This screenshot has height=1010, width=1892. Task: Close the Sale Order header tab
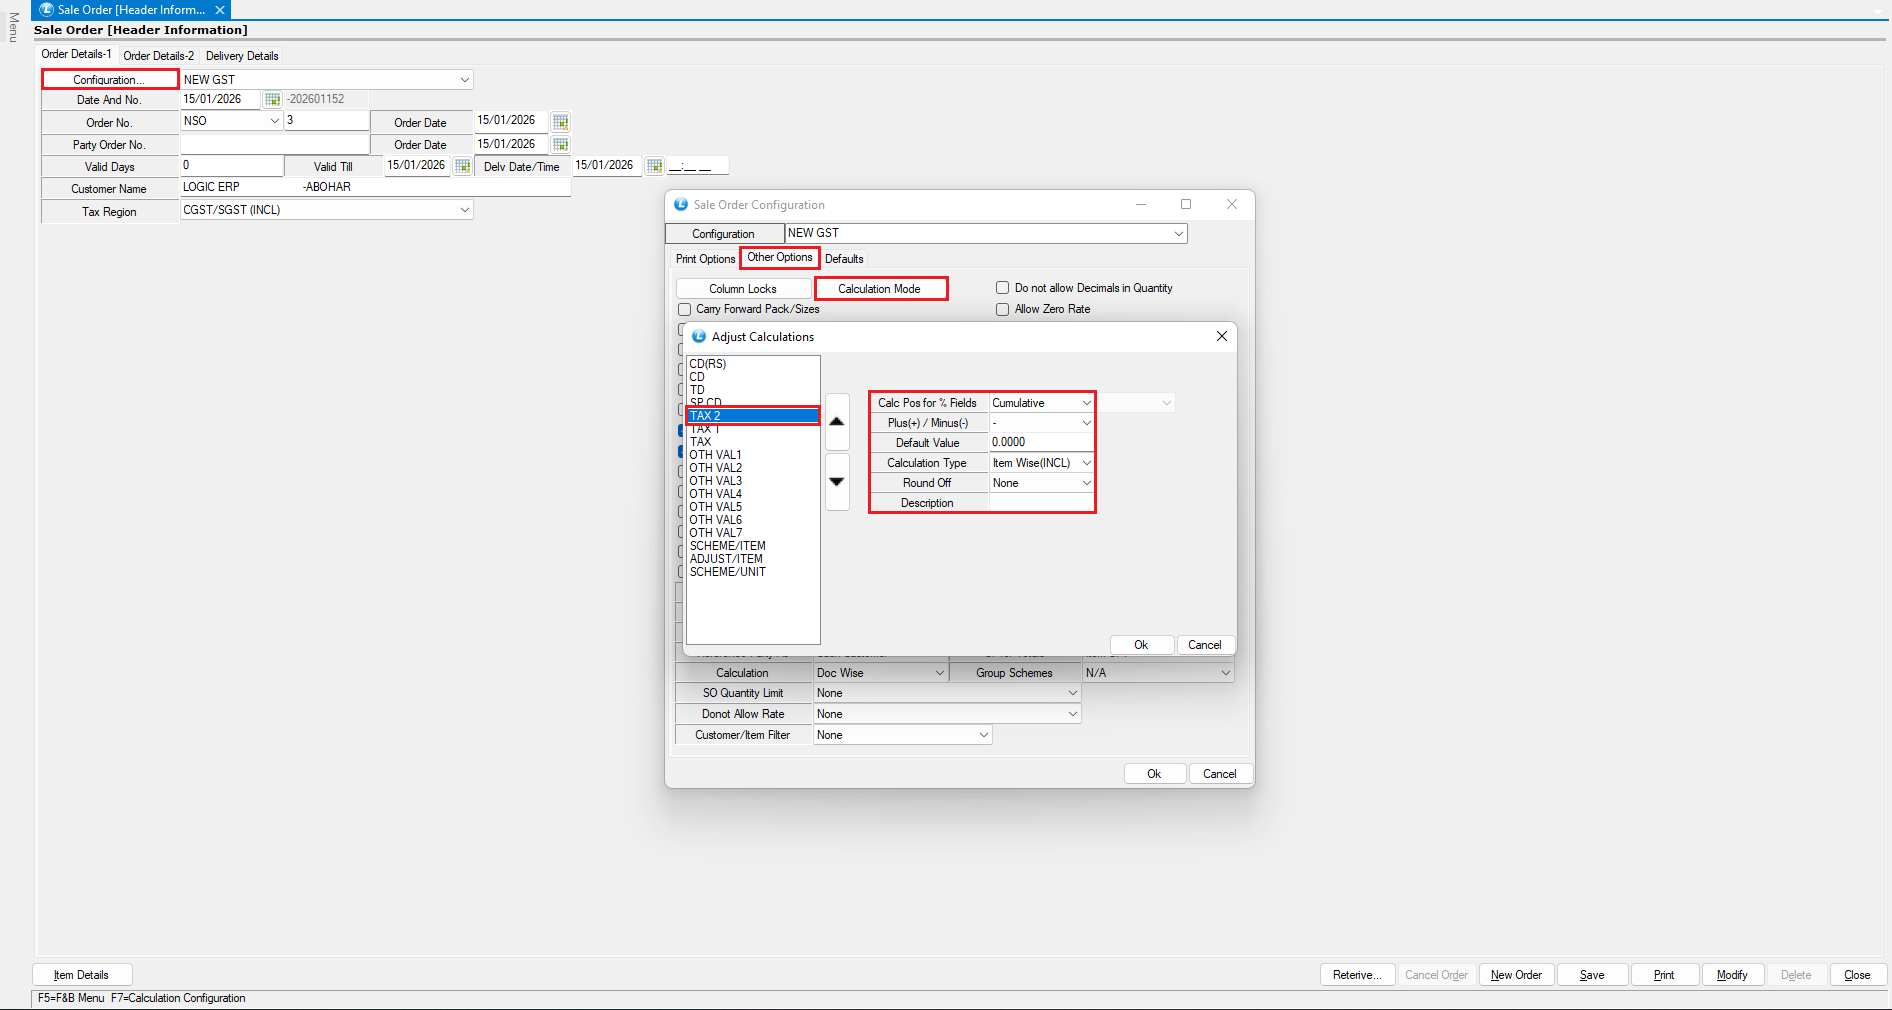coord(220,10)
